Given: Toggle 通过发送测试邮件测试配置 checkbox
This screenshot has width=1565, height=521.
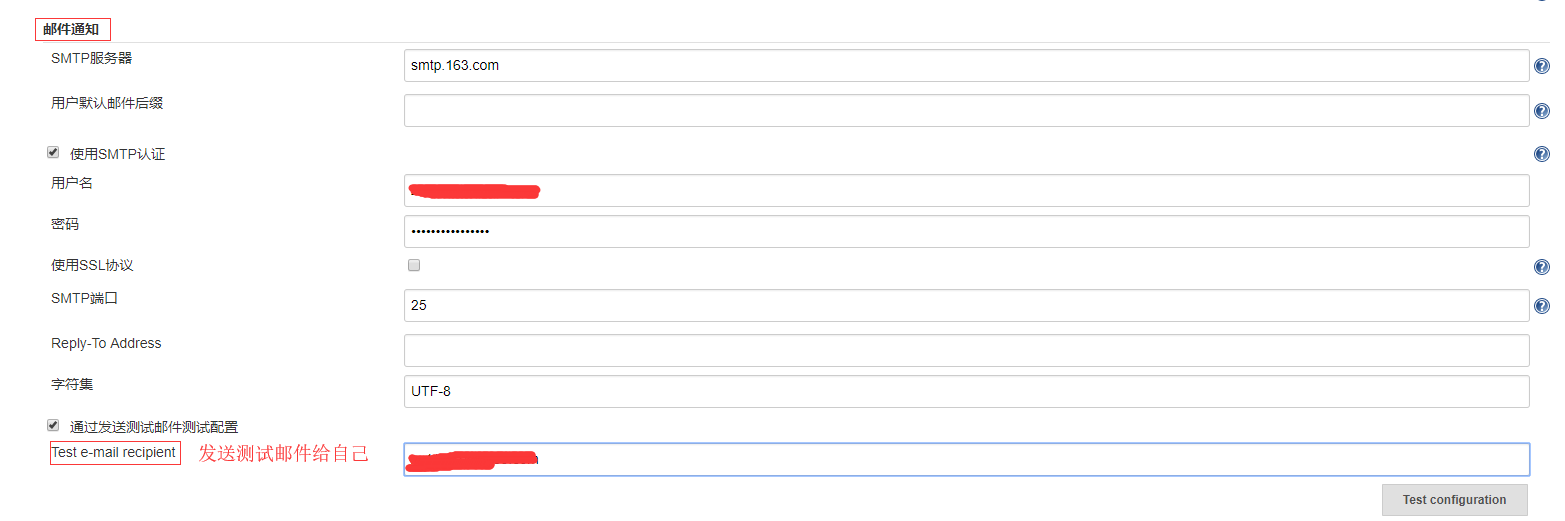Looking at the screenshot, I should tap(53, 425).
